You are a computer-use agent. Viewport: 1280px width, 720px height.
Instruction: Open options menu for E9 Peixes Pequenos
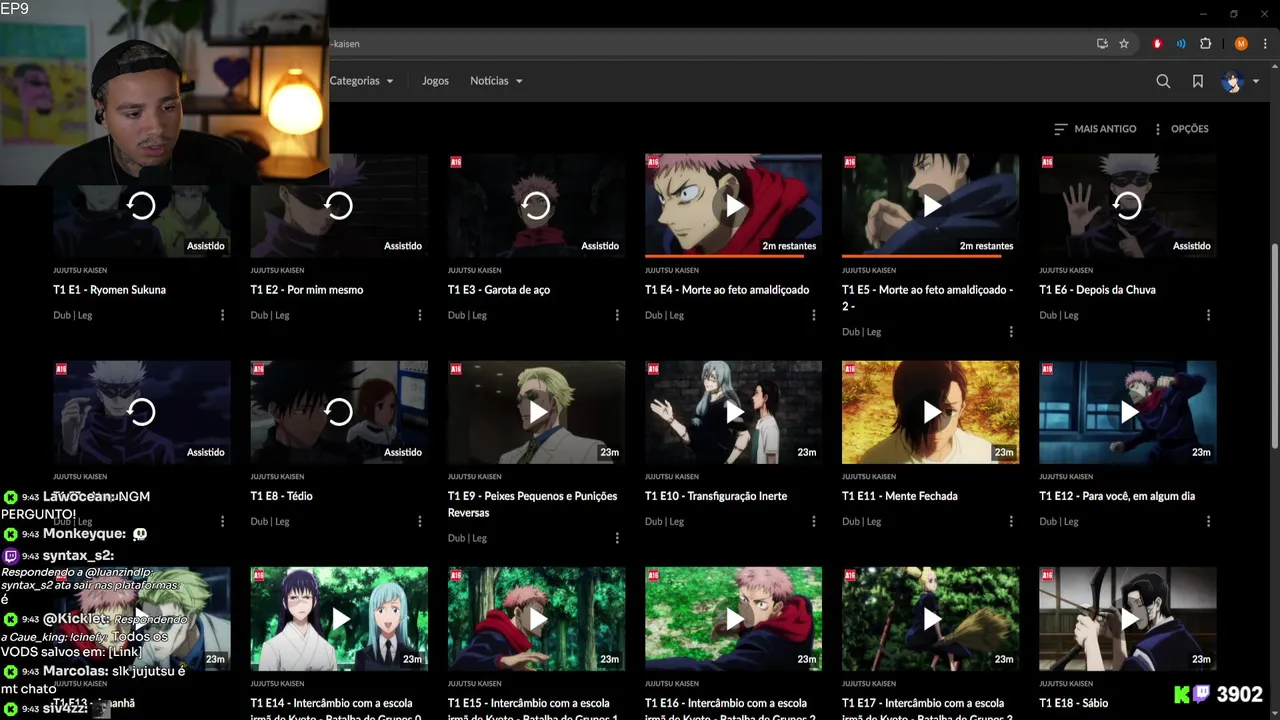[616, 538]
